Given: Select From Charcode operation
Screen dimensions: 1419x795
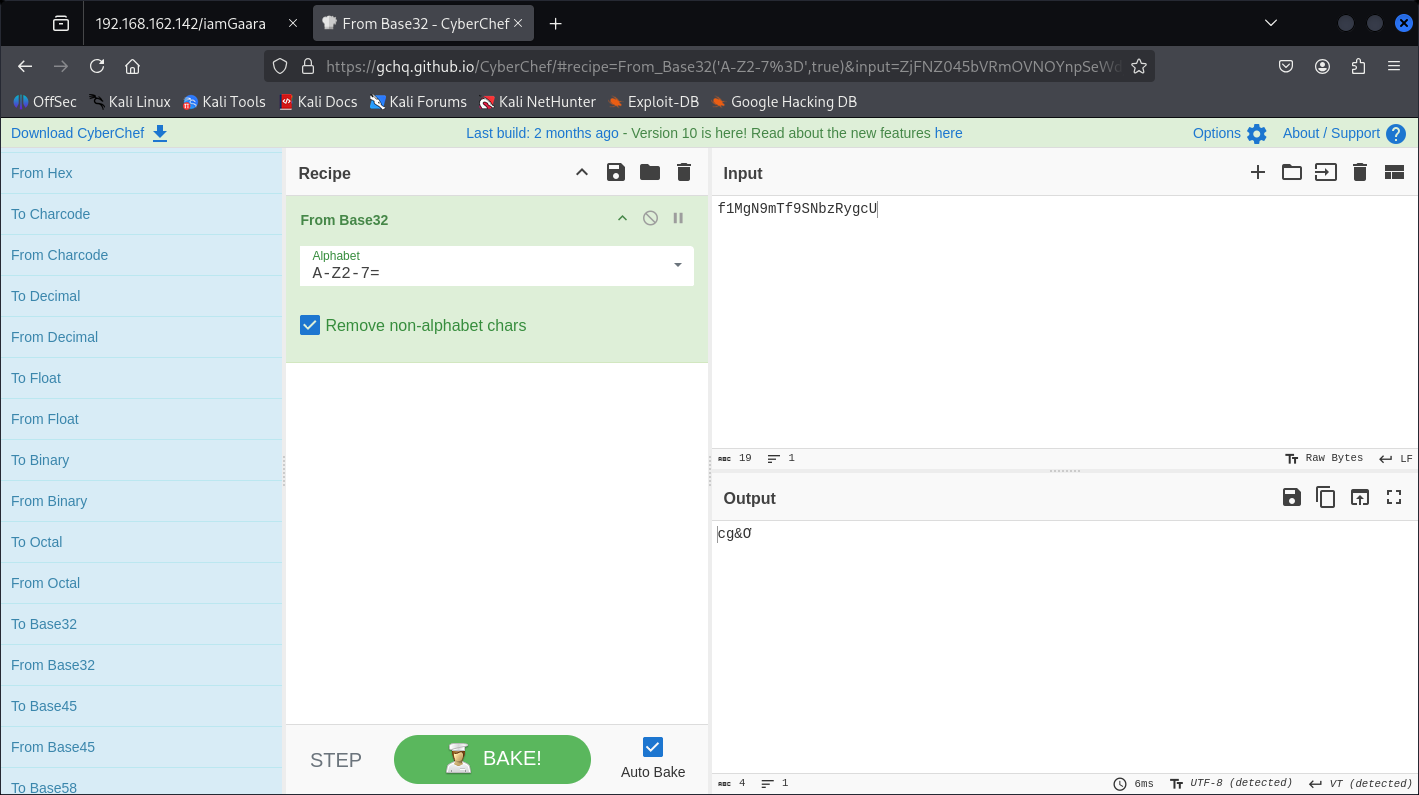Looking at the screenshot, I should (x=141, y=255).
